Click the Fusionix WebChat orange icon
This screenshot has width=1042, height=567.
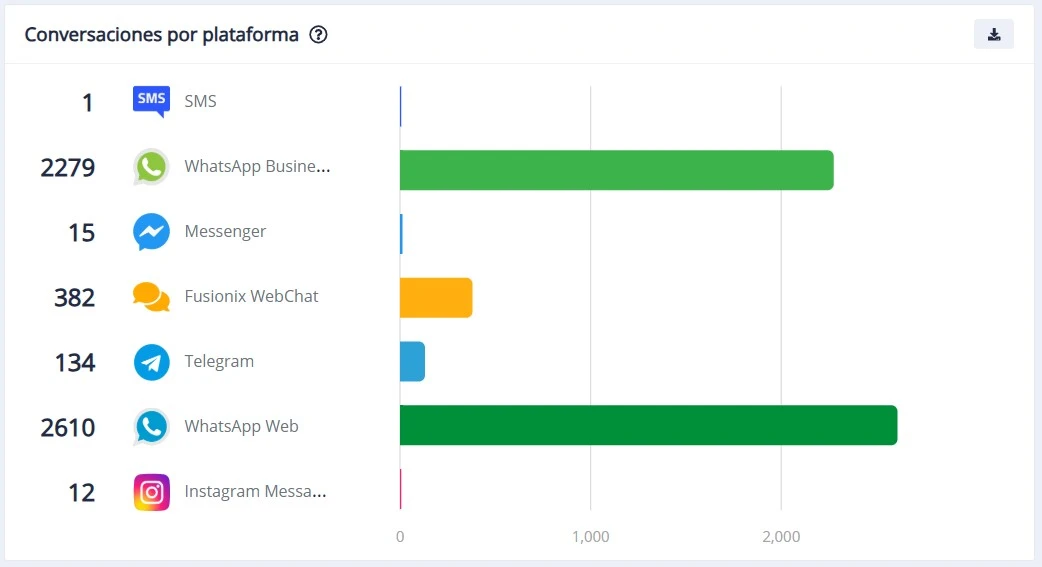(152, 296)
